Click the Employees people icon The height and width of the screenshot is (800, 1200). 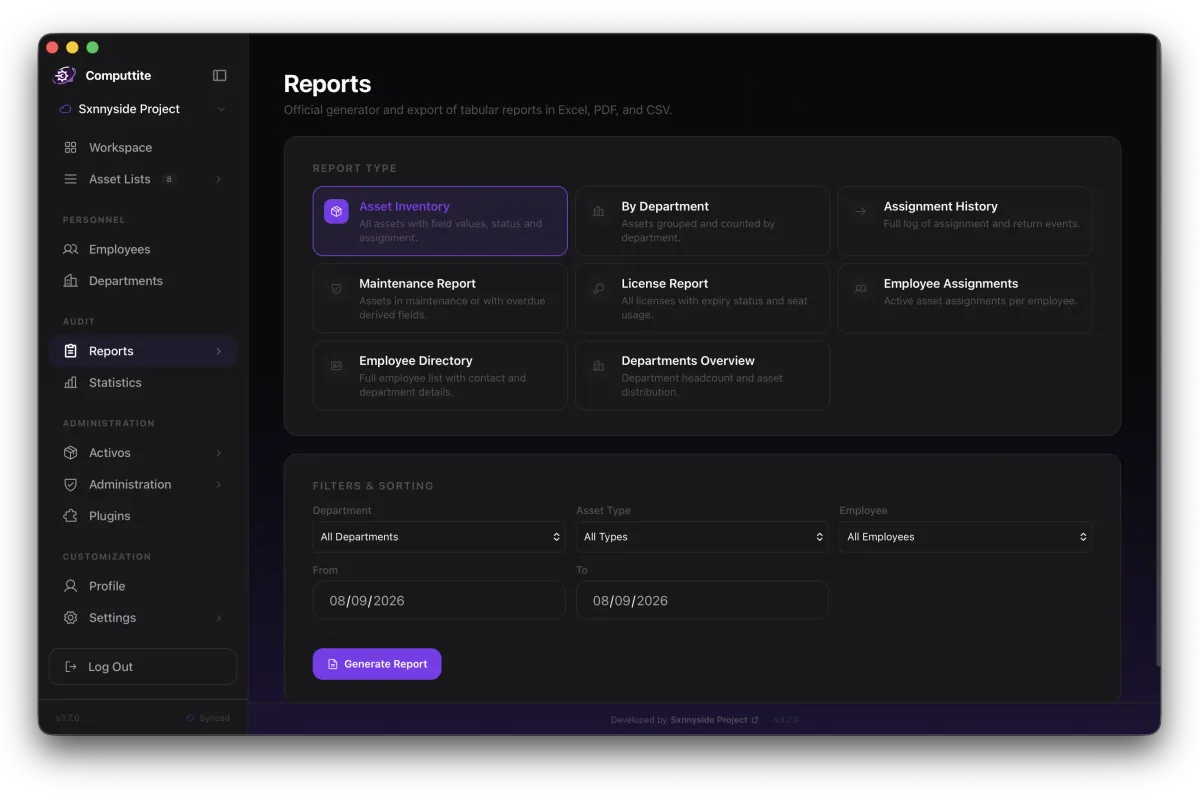[x=70, y=249]
